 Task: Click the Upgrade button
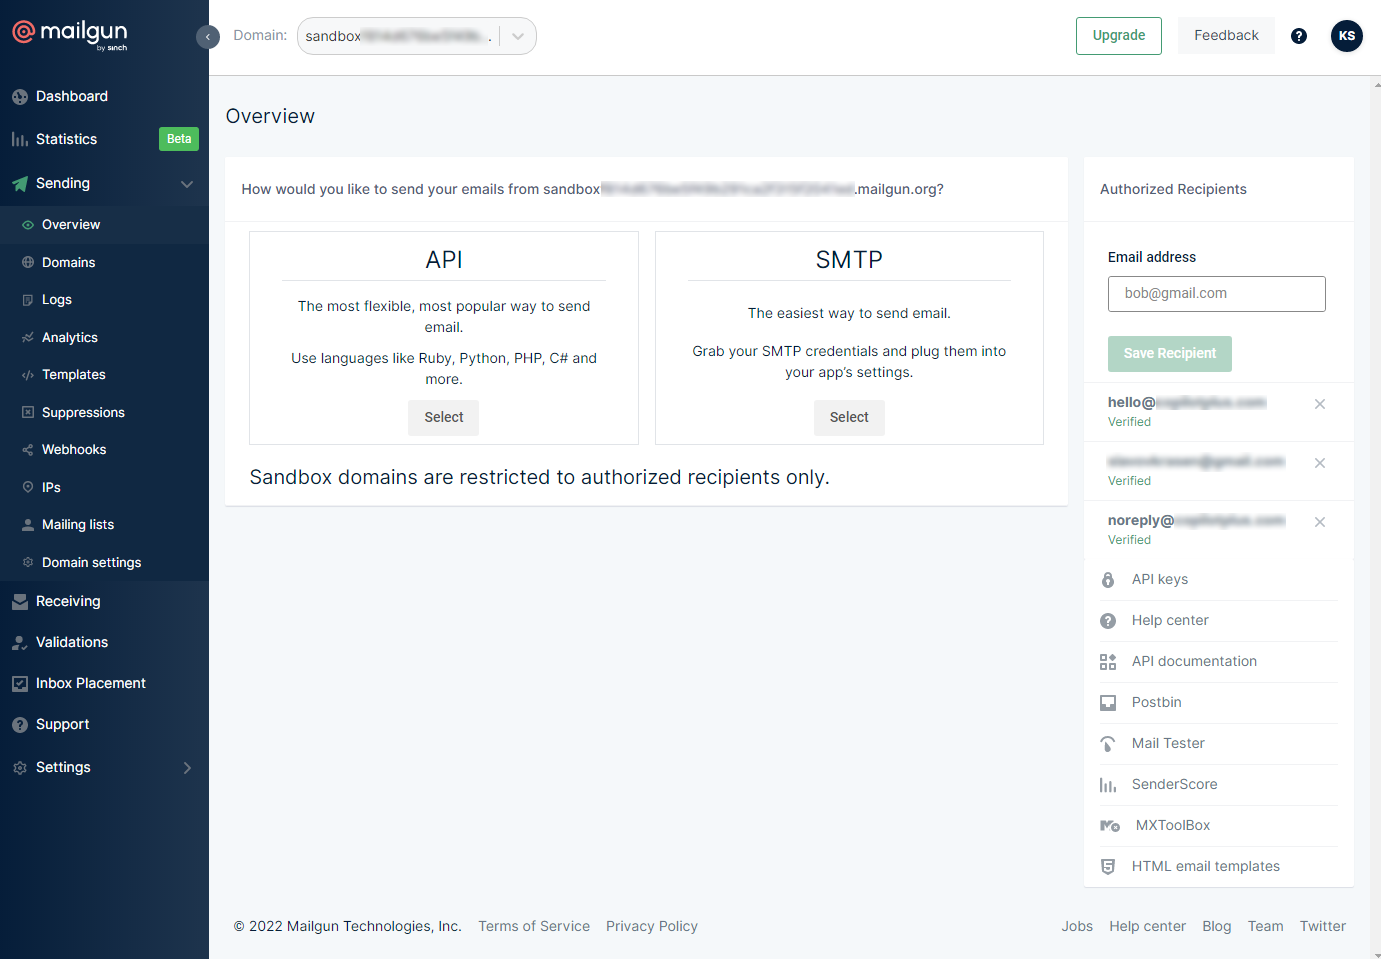click(x=1118, y=36)
